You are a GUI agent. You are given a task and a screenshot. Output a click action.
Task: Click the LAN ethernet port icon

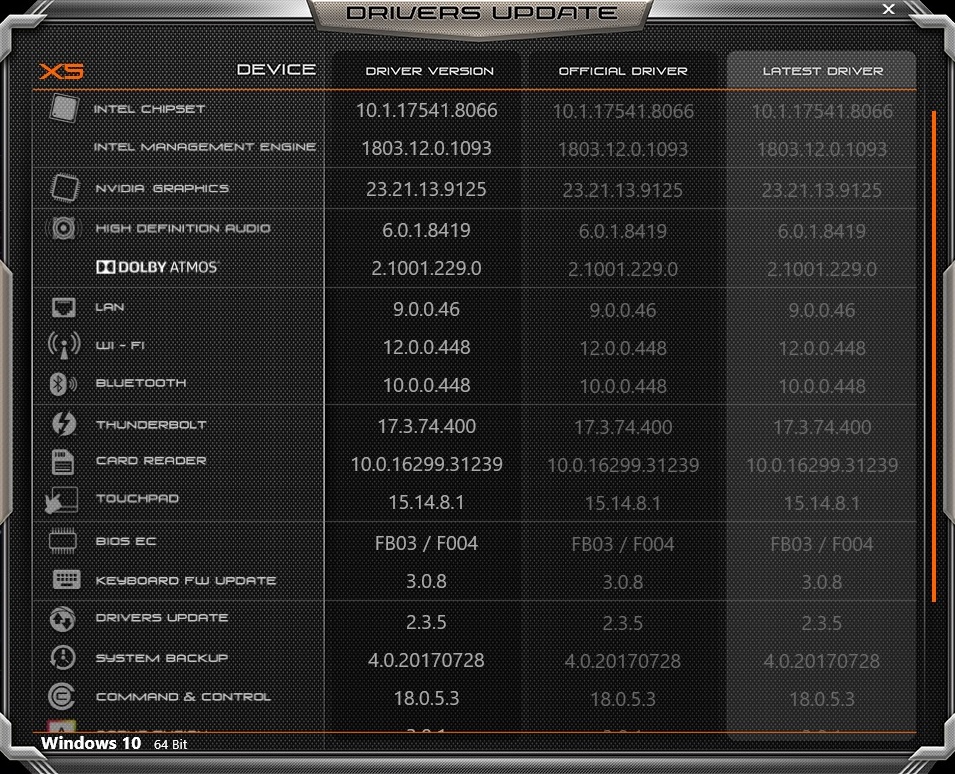pos(64,308)
